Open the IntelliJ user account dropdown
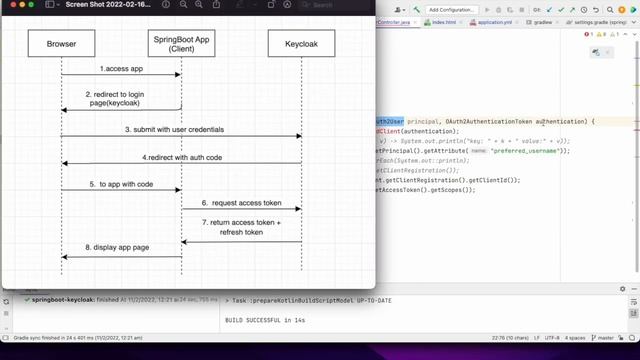Viewport: 640px width, 360px height. pos(400,10)
